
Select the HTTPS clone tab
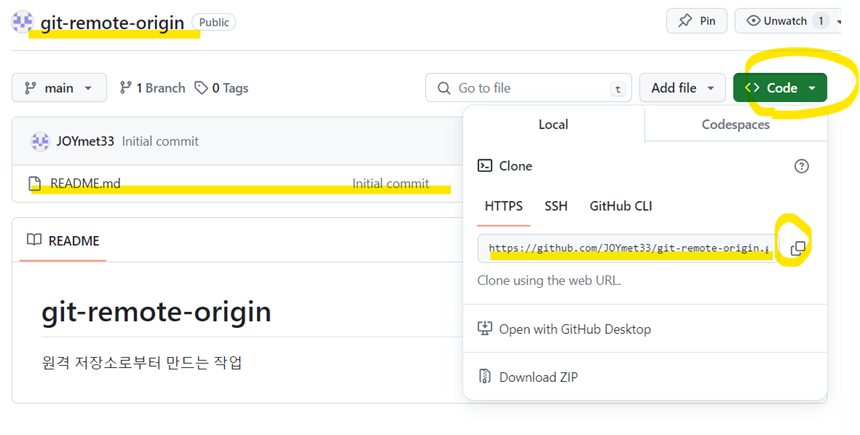click(503, 206)
